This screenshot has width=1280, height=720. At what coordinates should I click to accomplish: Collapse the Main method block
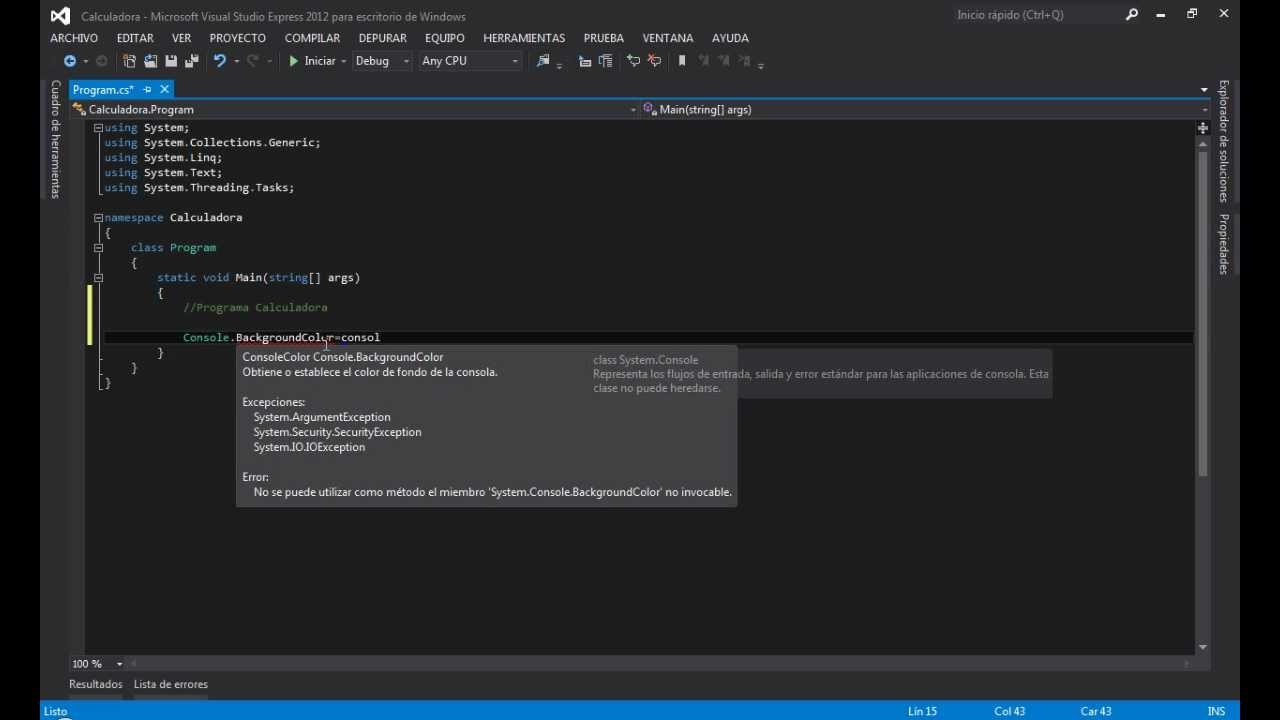tap(98, 278)
